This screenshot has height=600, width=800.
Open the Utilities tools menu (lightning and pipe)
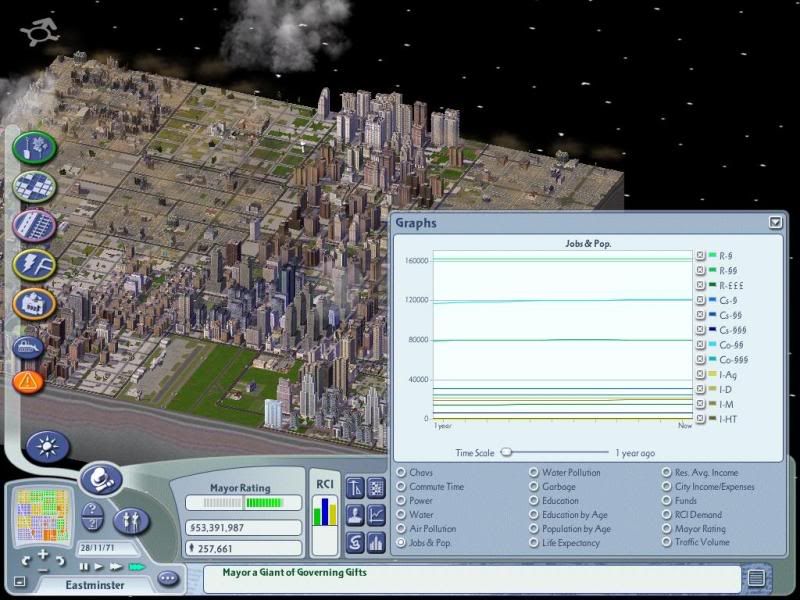[x=35, y=265]
